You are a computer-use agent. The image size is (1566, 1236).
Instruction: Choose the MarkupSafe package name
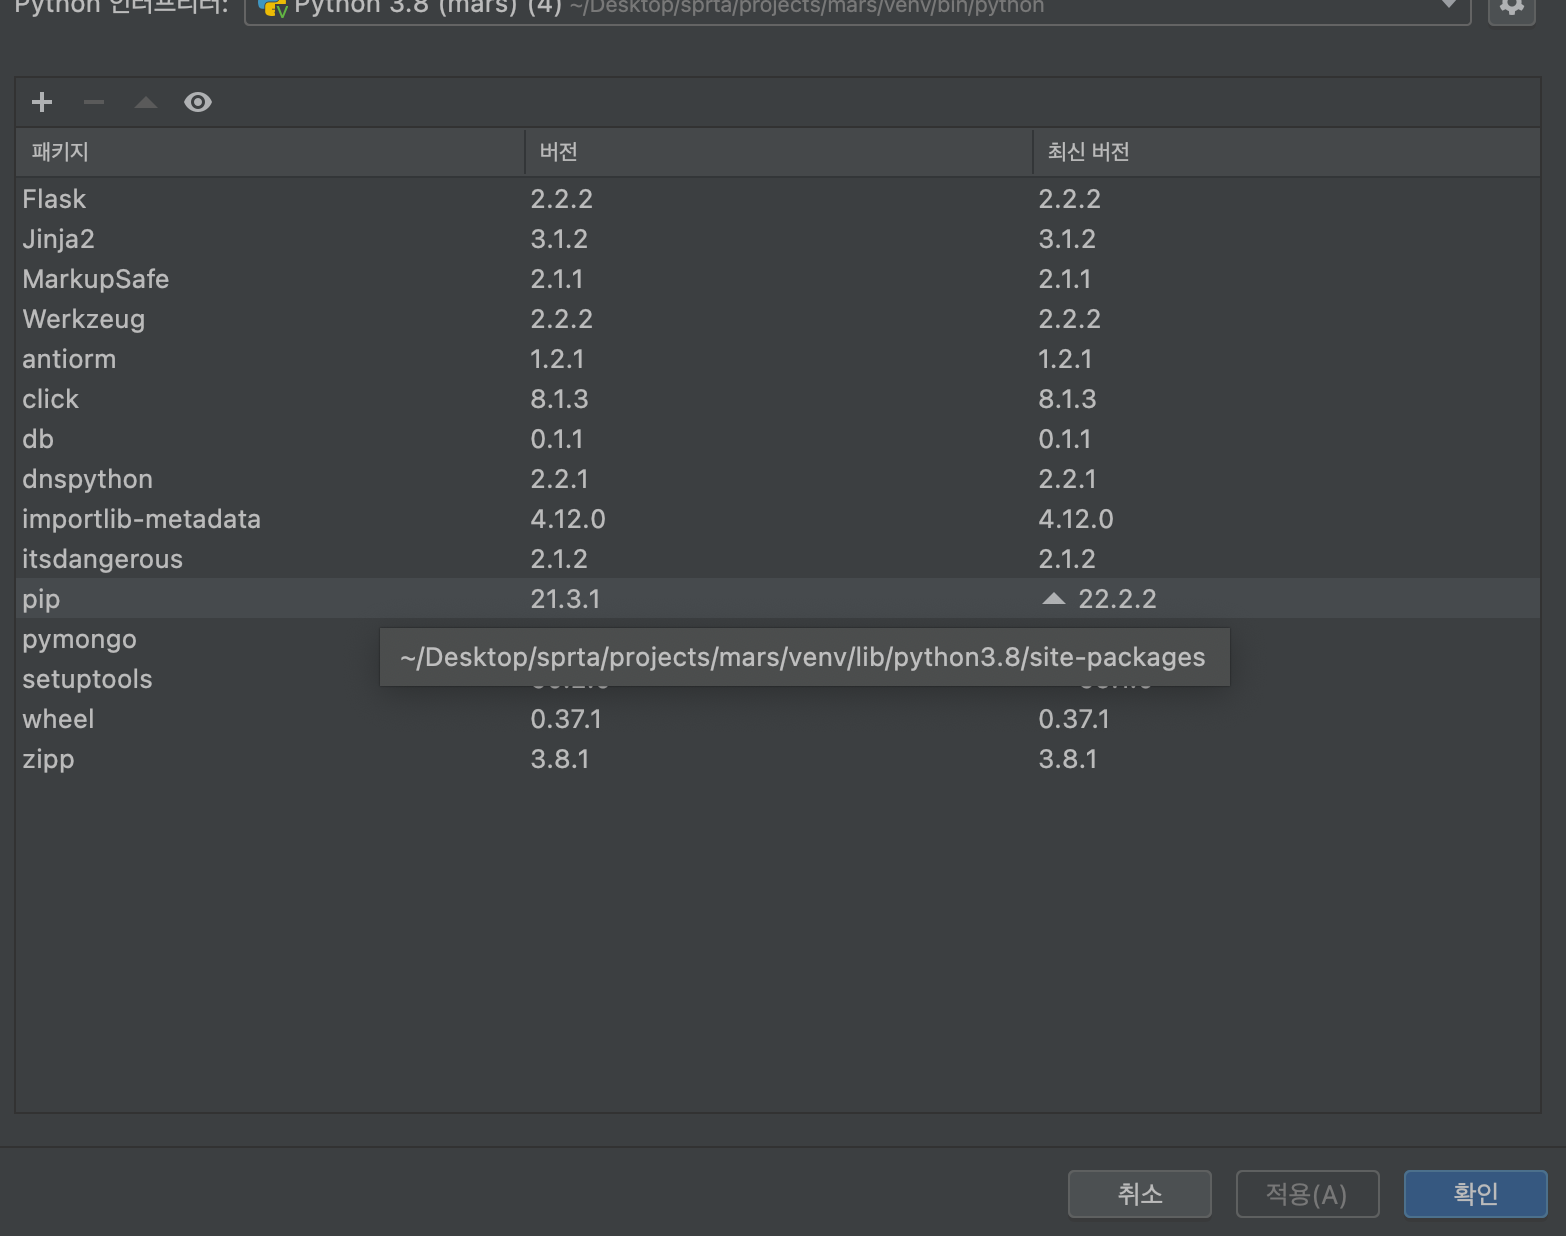(x=96, y=279)
